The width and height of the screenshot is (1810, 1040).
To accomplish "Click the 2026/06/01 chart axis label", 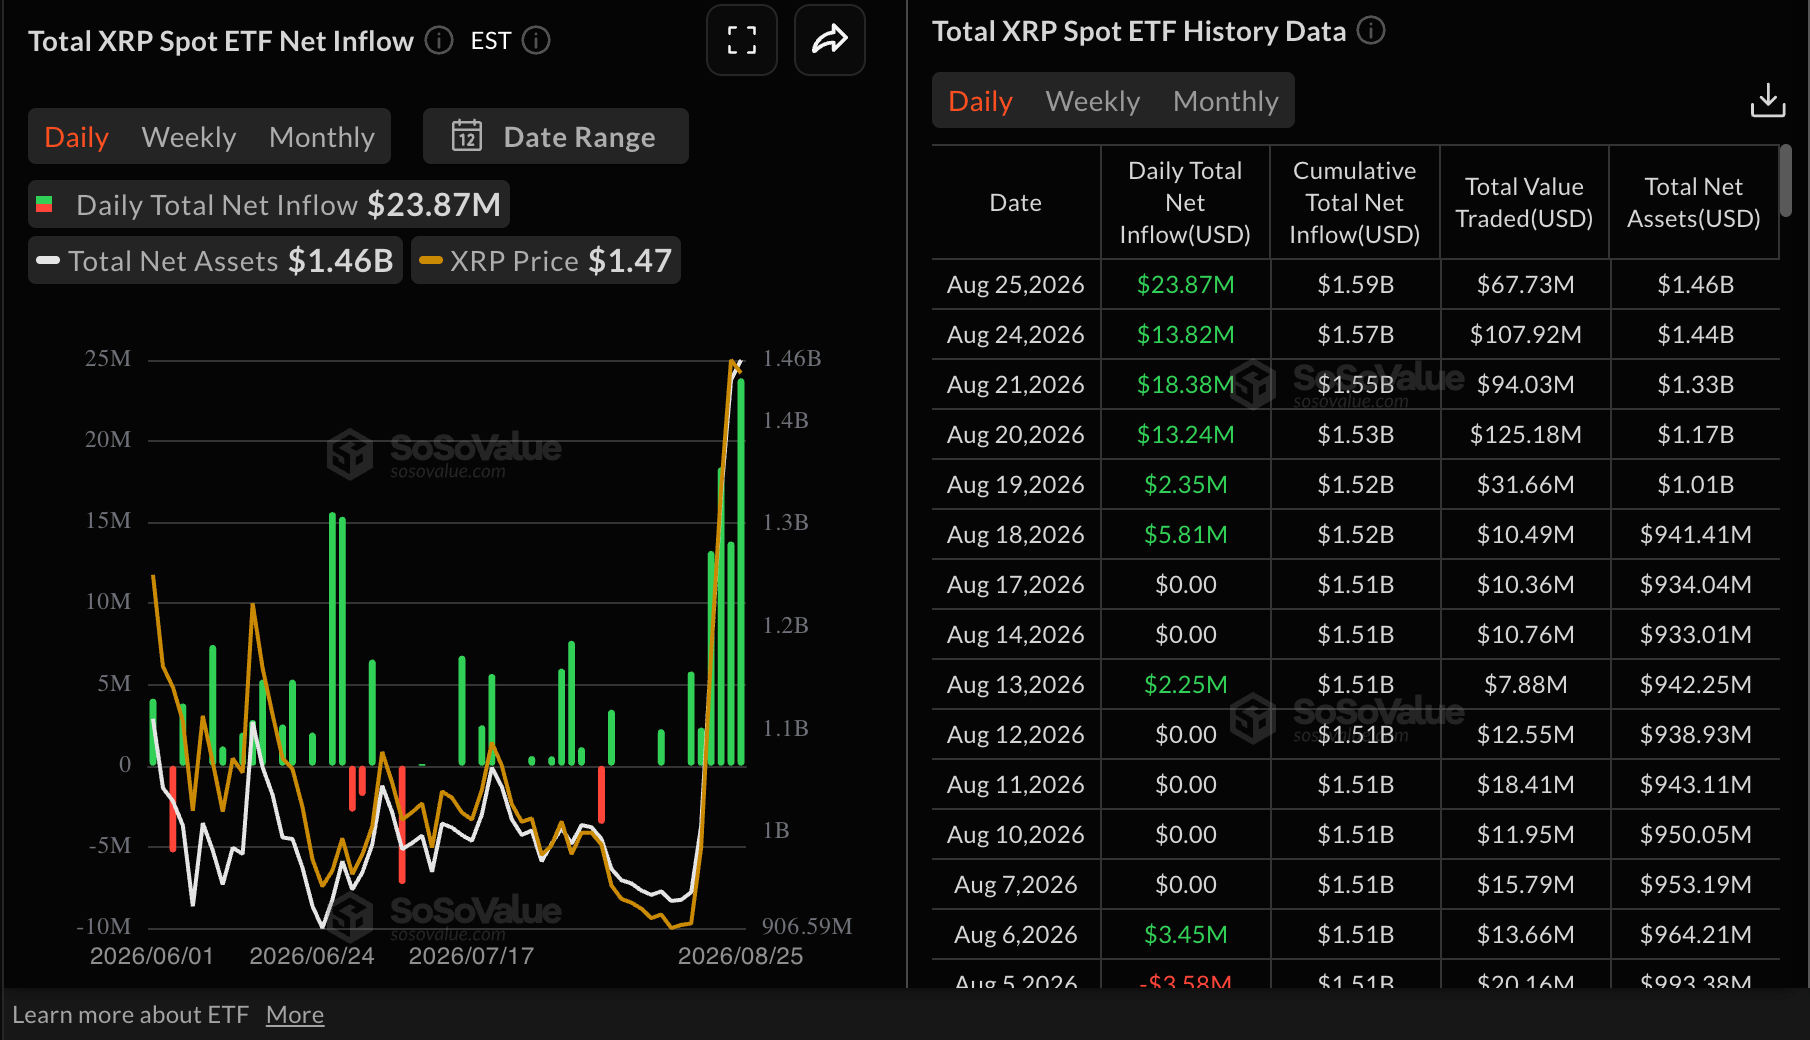I will 152,956.
